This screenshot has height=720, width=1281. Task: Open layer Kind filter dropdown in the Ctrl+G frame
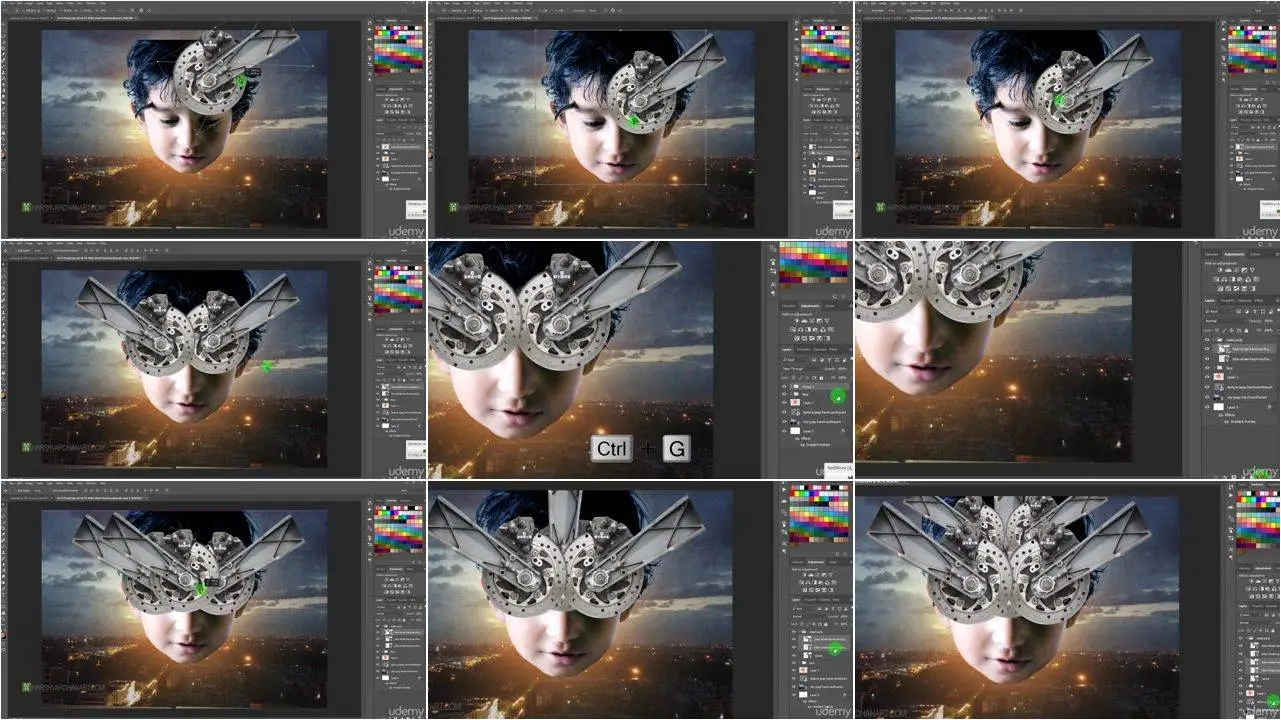point(795,359)
